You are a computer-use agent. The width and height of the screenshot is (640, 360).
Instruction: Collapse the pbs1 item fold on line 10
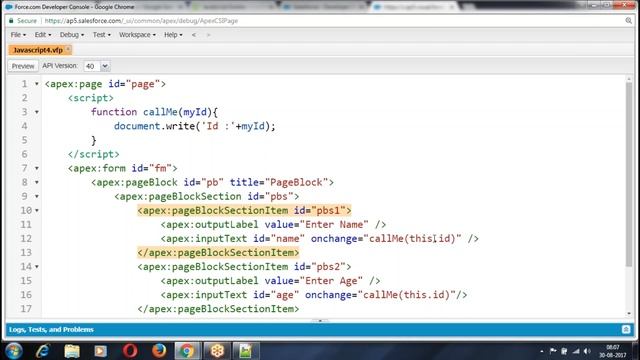pos(37,211)
